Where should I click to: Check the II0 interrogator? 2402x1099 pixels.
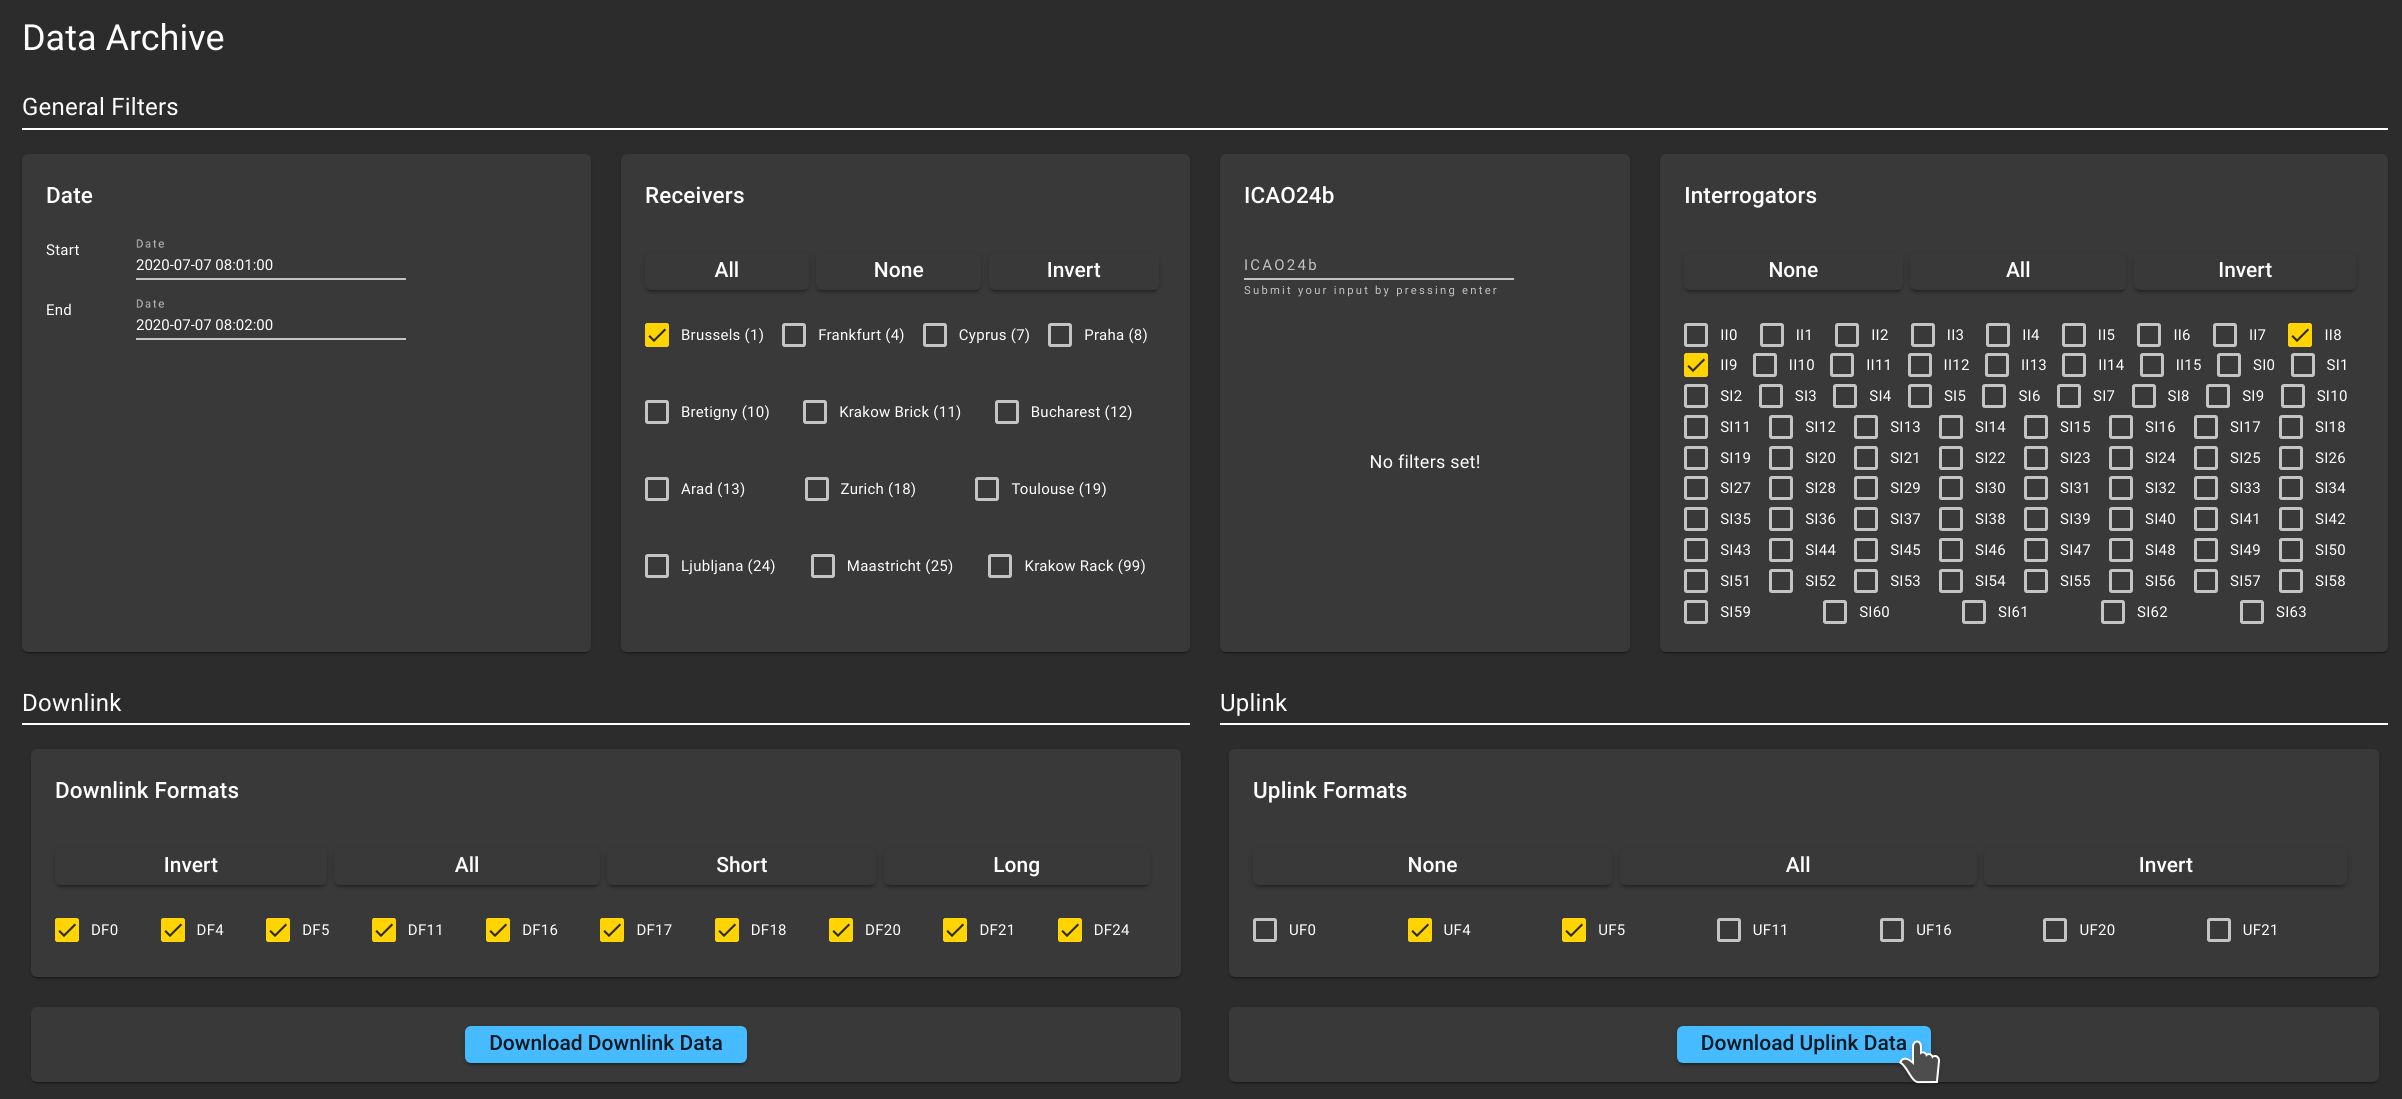1696,335
